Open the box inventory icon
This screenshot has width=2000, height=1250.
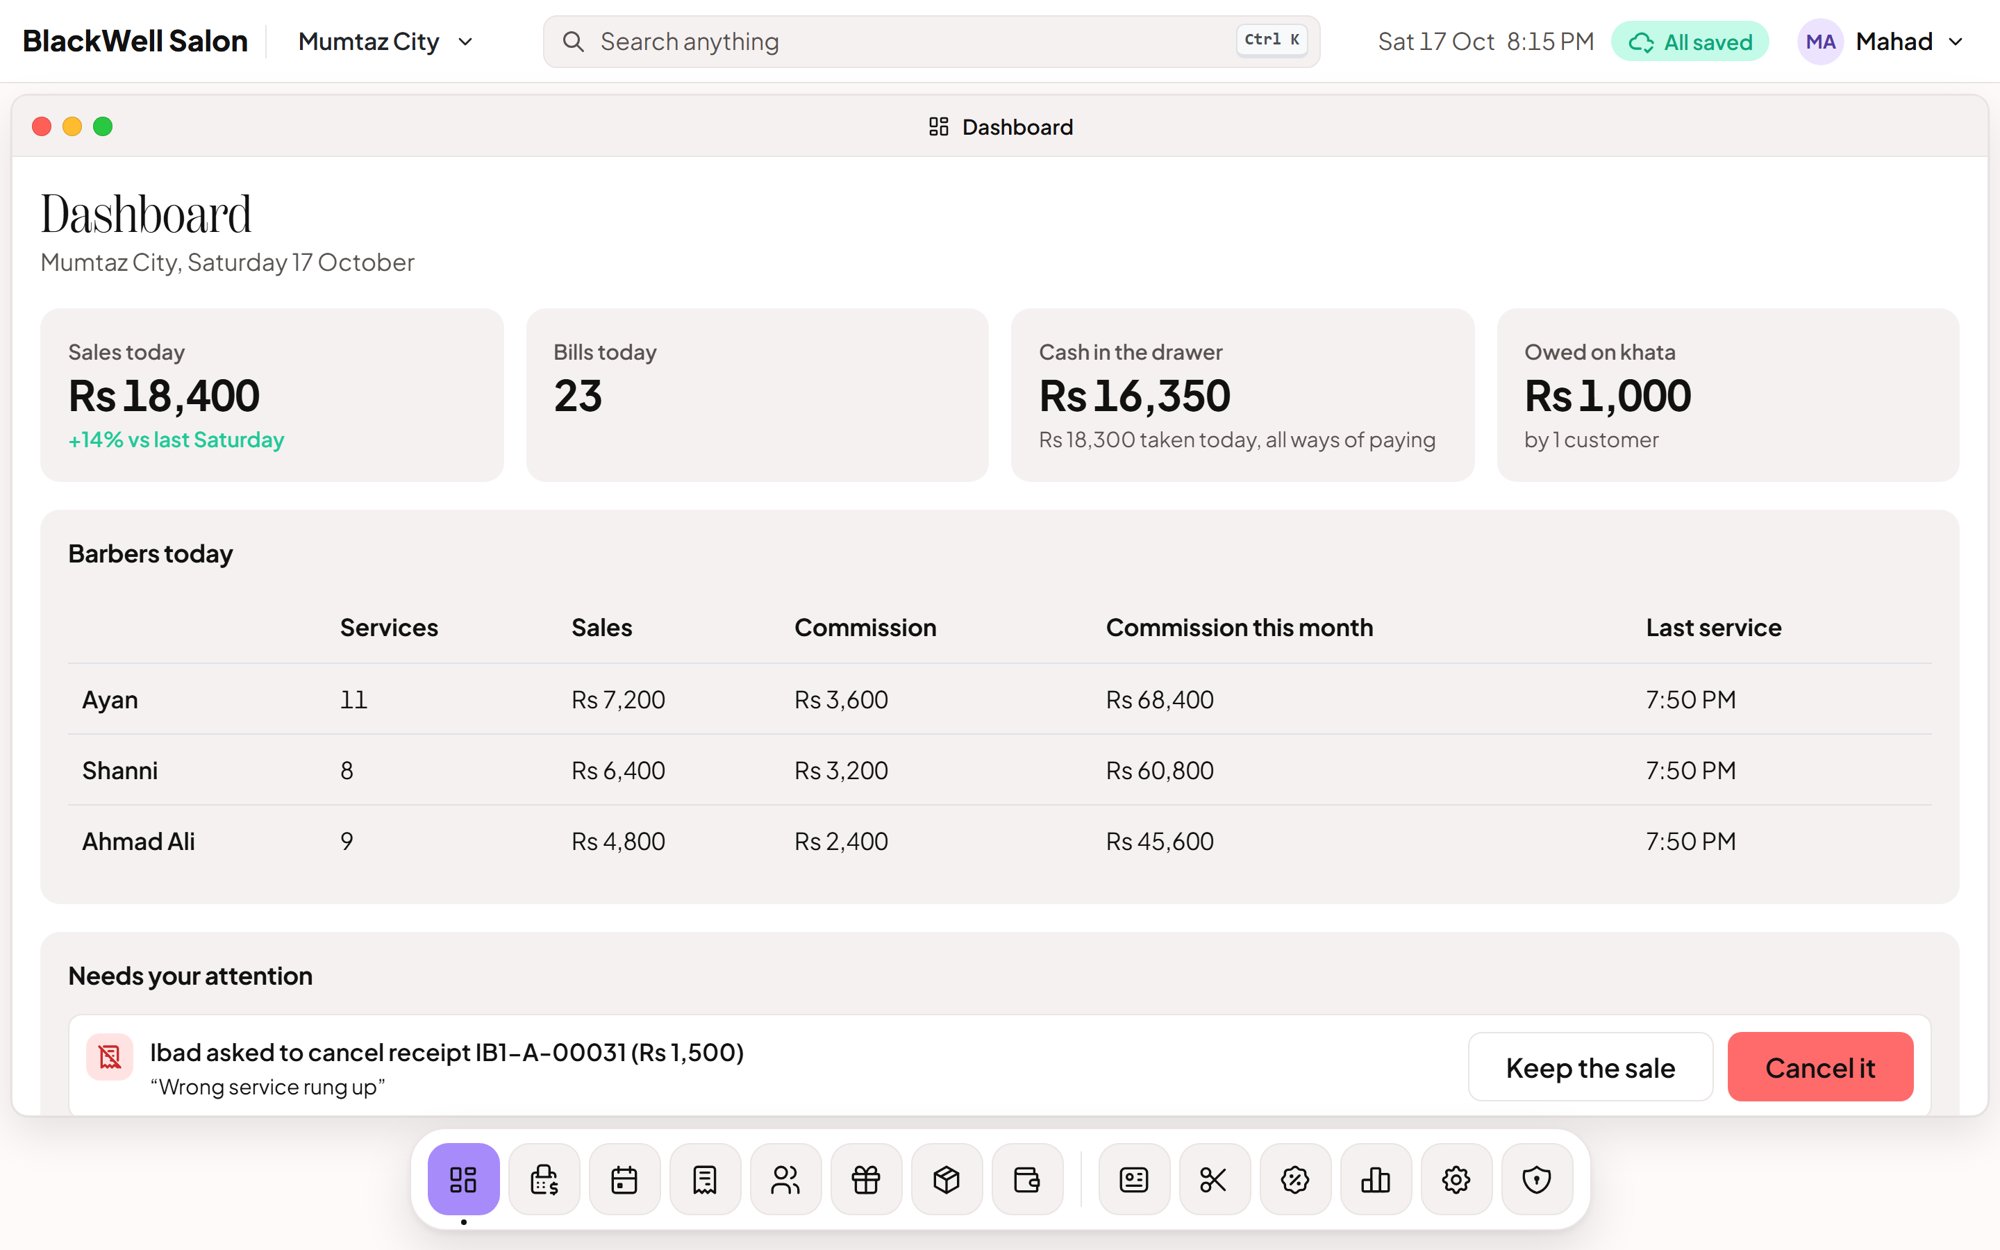coord(947,1179)
